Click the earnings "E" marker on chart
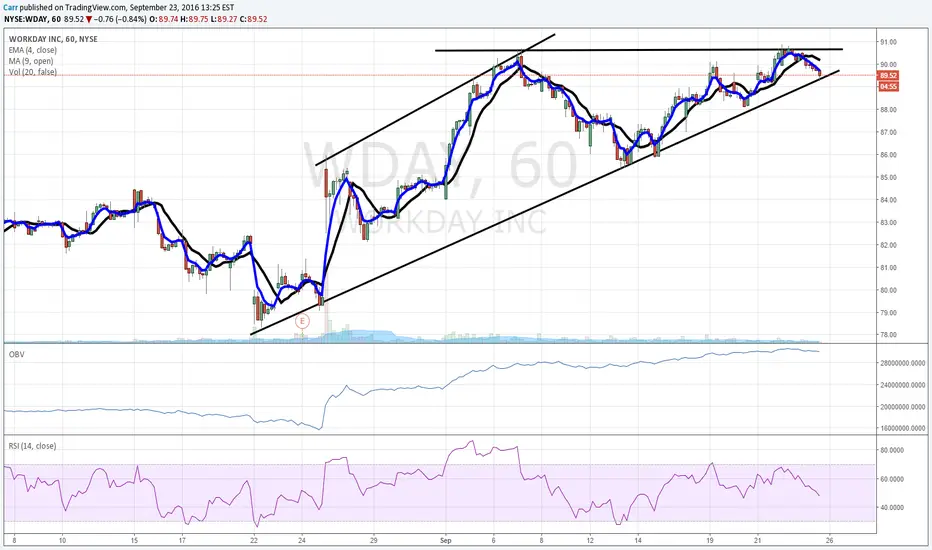Viewport: 932px width, 550px height. pos(302,322)
